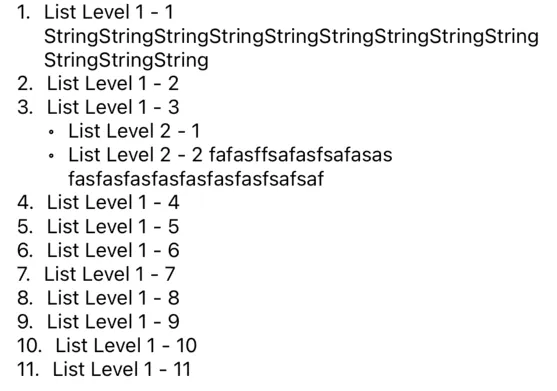Click list item 'List Level 1 - 5'

(x=113, y=227)
